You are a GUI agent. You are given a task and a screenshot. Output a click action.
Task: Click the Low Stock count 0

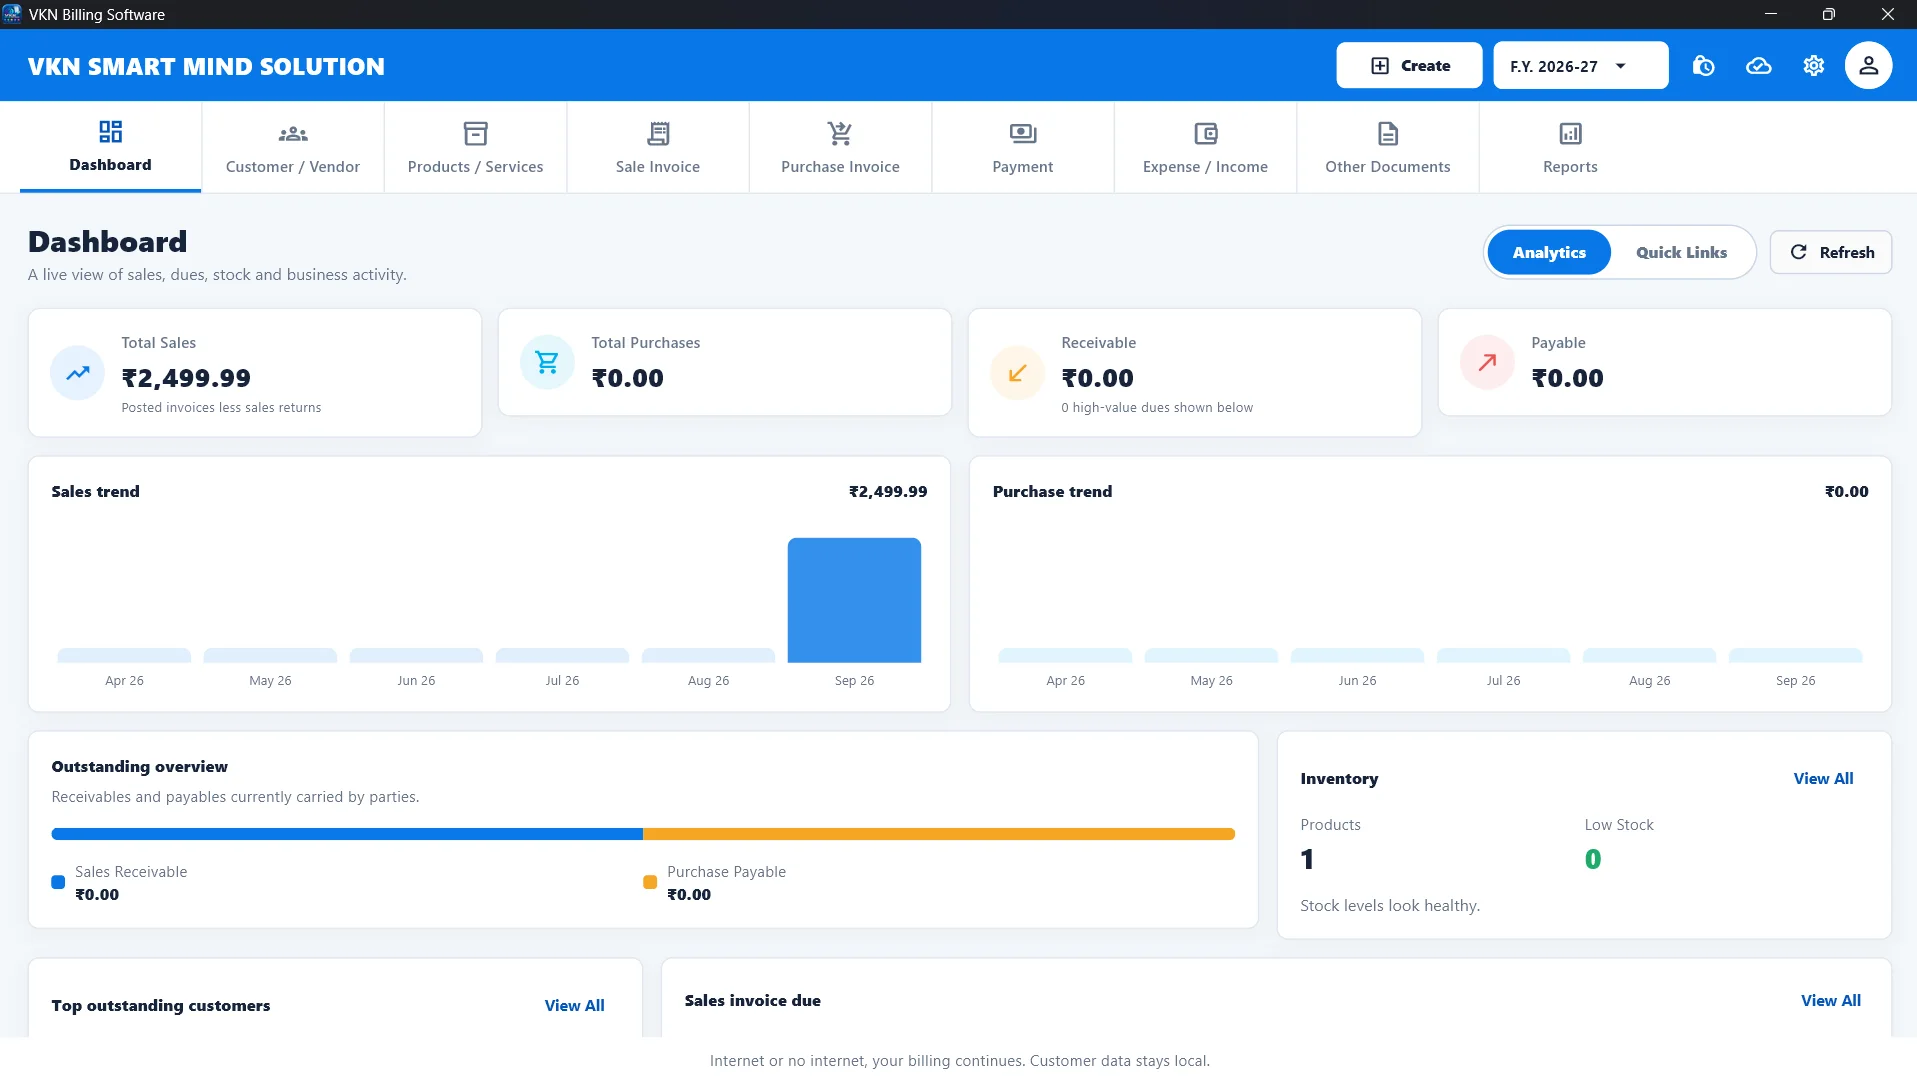1592,859
